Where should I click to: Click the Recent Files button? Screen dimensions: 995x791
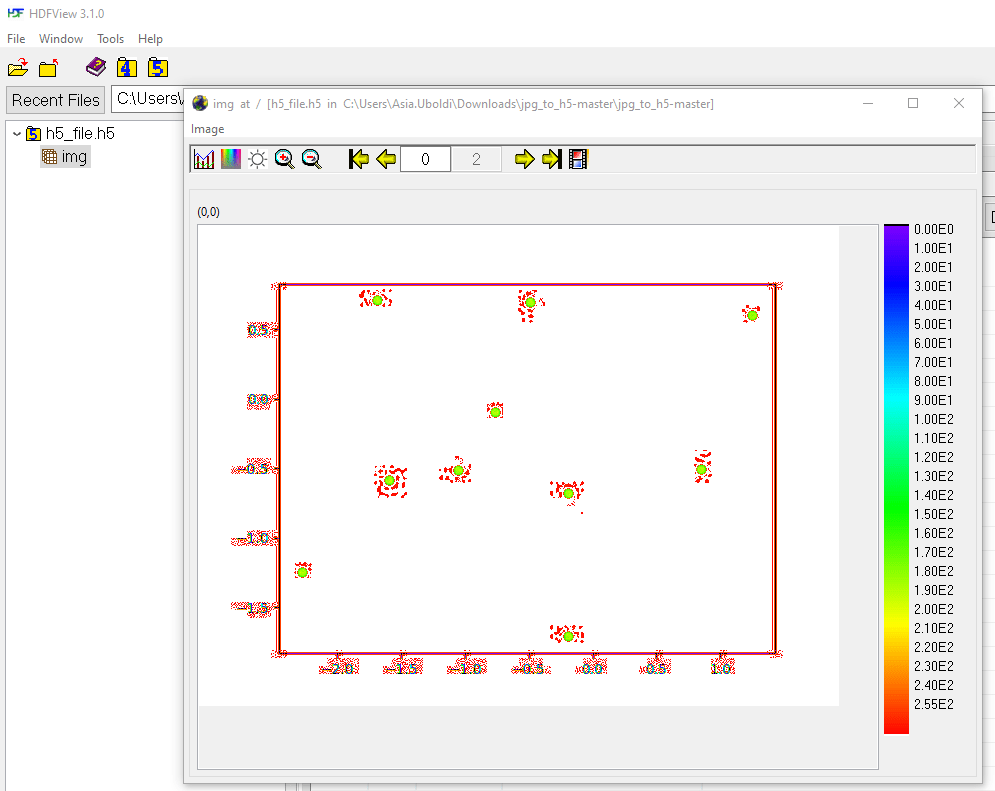click(x=56, y=100)
